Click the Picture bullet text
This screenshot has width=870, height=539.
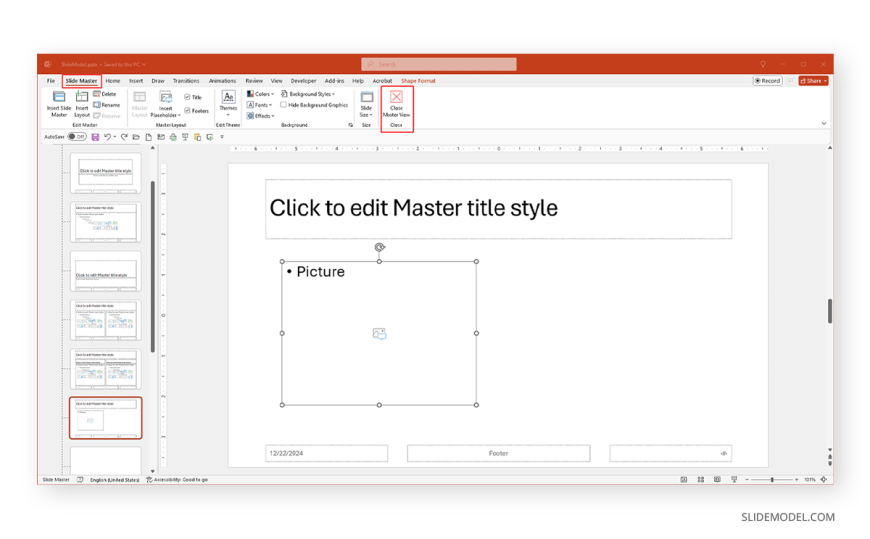pos(320,272)
